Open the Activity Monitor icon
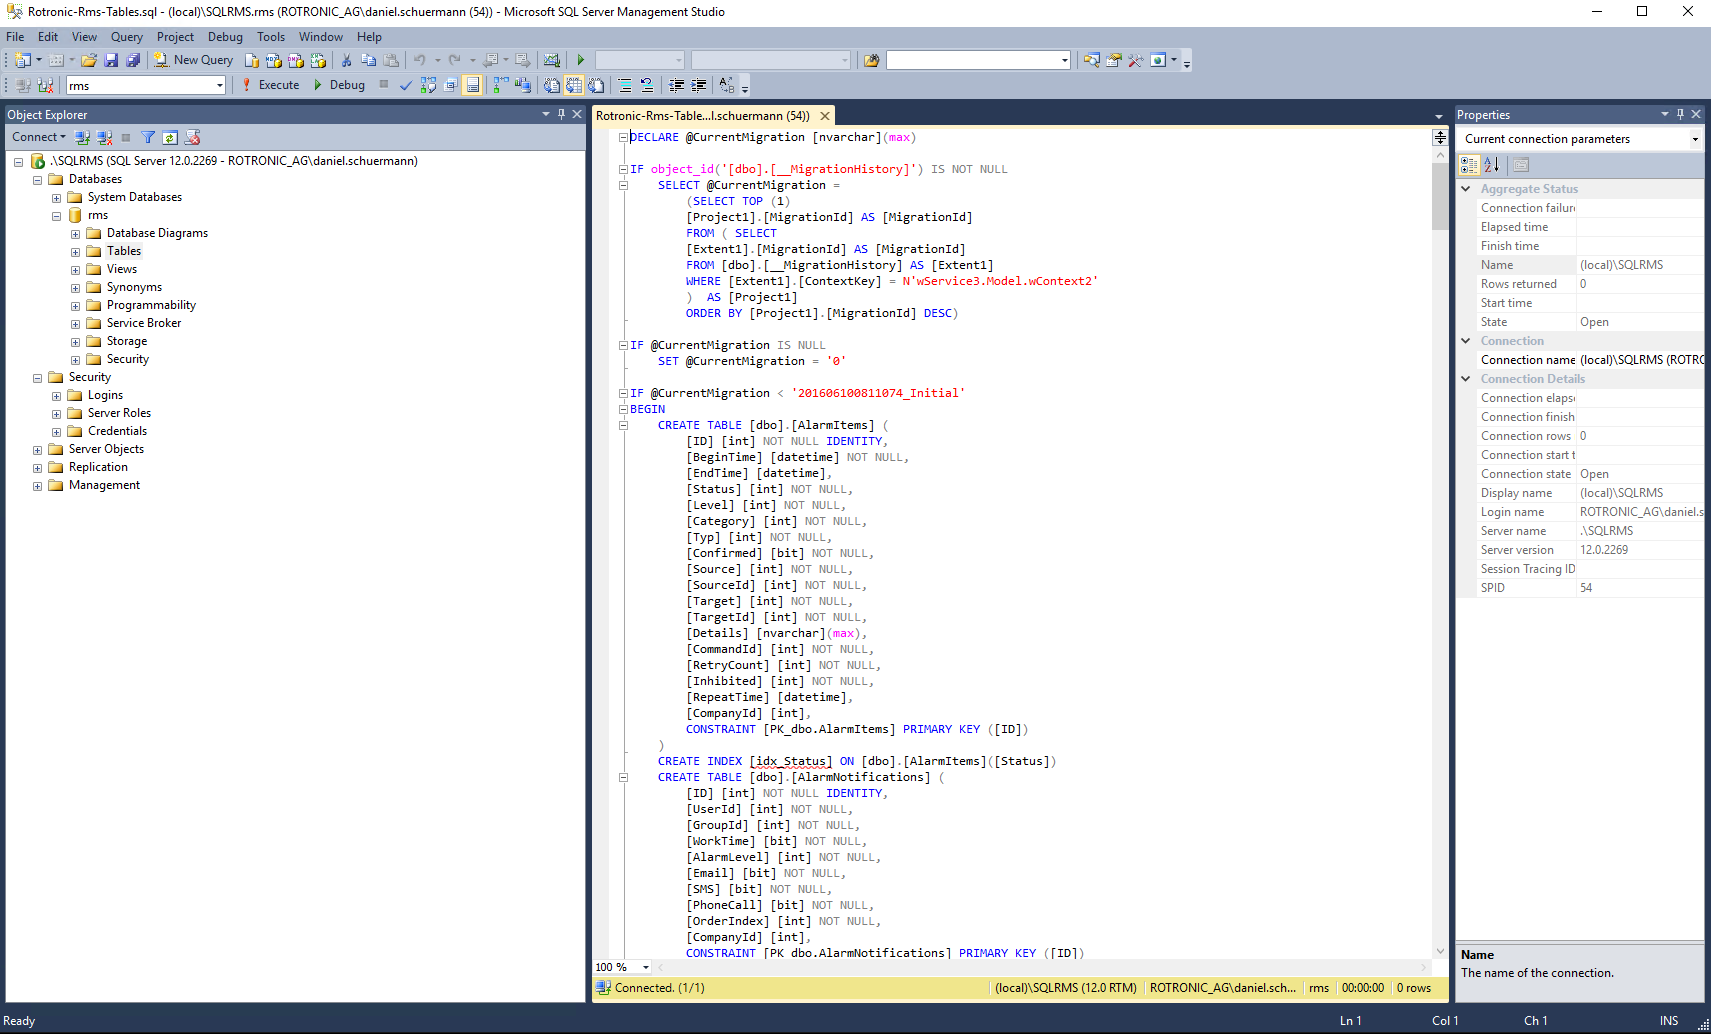This screenshot has height=1034, width=1711. (x=551, y=60)
